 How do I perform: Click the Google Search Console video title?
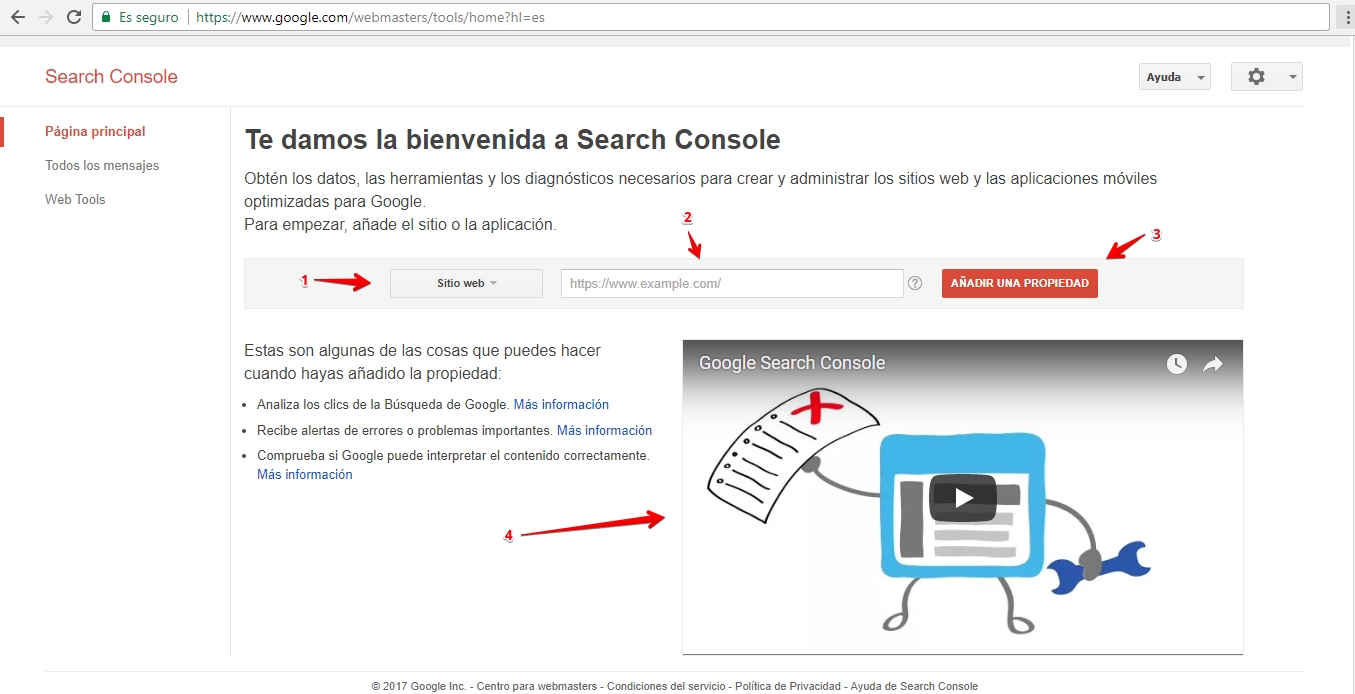coord(792,363)
